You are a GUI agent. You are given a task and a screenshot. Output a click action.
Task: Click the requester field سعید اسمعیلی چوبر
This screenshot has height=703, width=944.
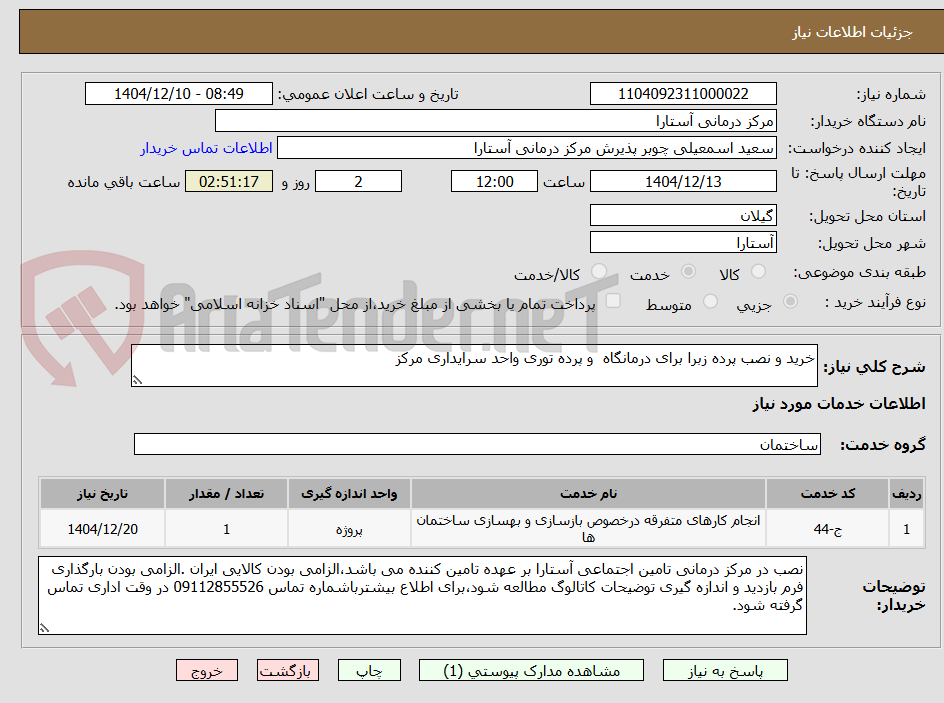[527, 148]
